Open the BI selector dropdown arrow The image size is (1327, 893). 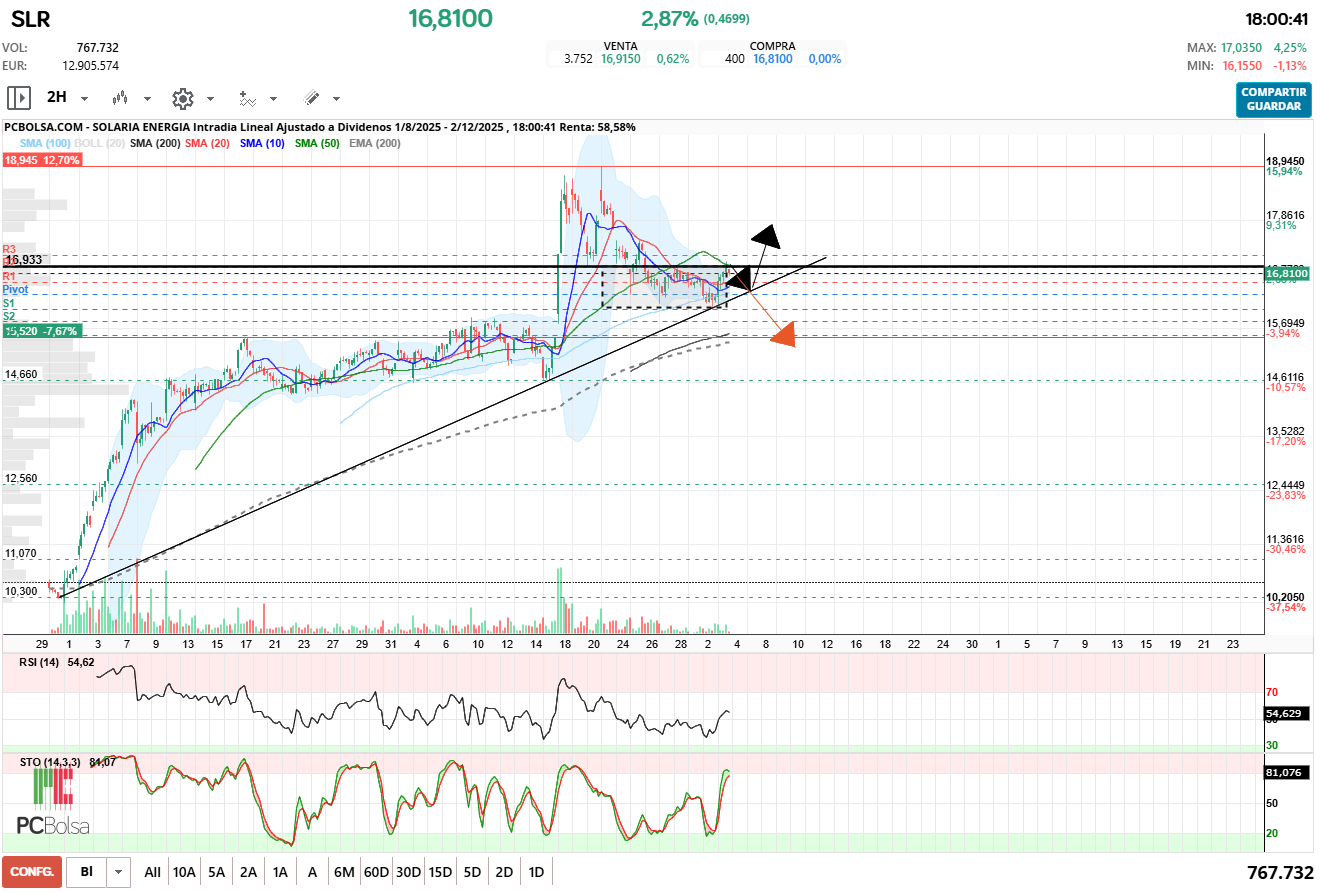(119, 872)
